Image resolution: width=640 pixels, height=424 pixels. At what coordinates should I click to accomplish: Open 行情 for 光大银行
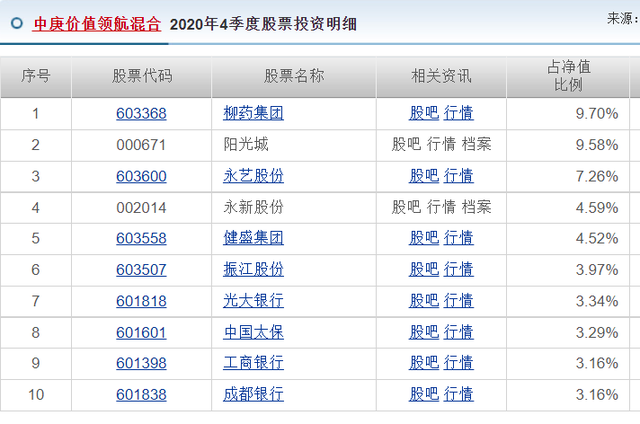[458, 301]
